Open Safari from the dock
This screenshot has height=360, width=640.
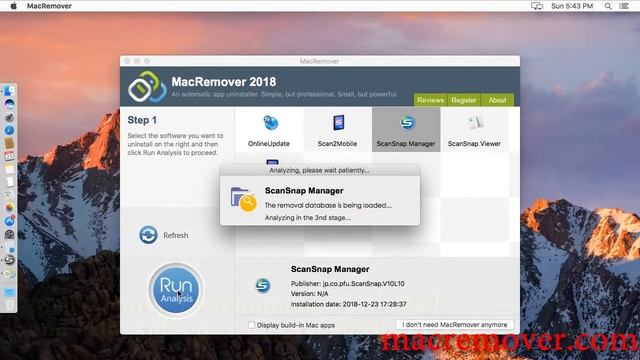(x=9, y=130)
